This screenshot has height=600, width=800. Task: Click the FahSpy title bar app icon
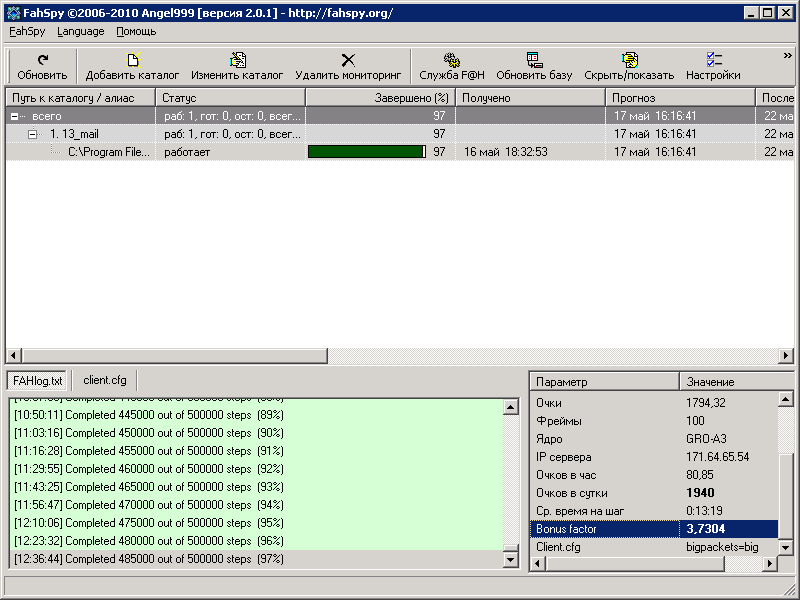tap(13, 13)
